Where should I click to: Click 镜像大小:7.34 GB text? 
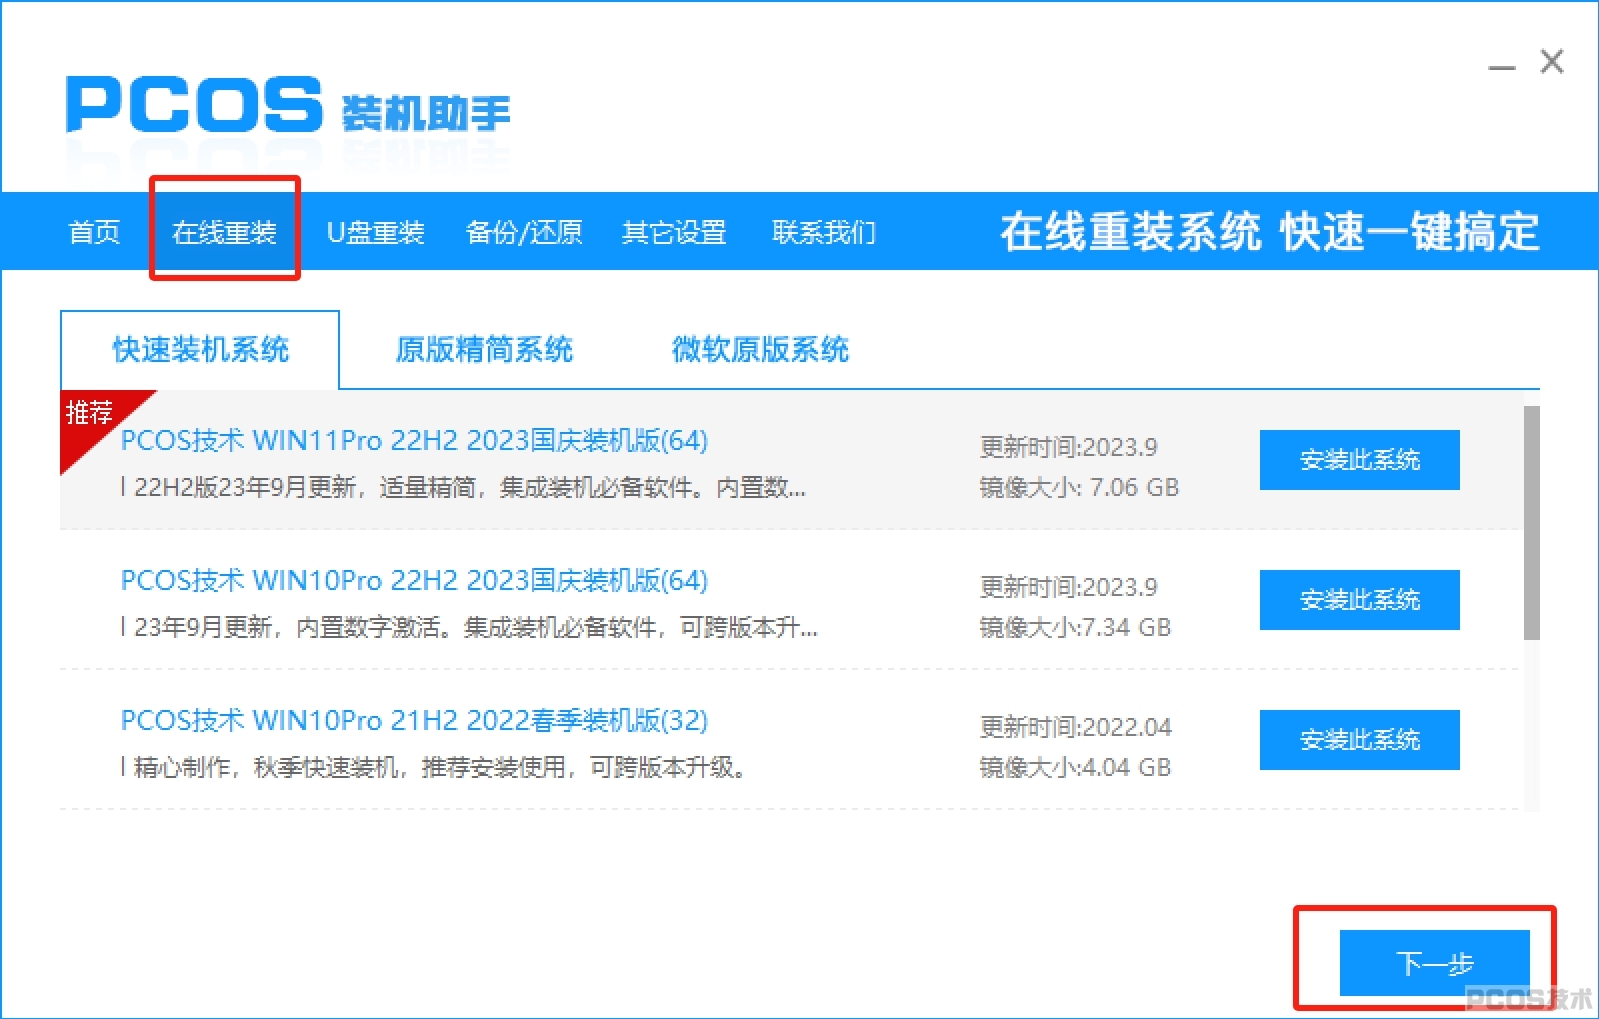1075,628
